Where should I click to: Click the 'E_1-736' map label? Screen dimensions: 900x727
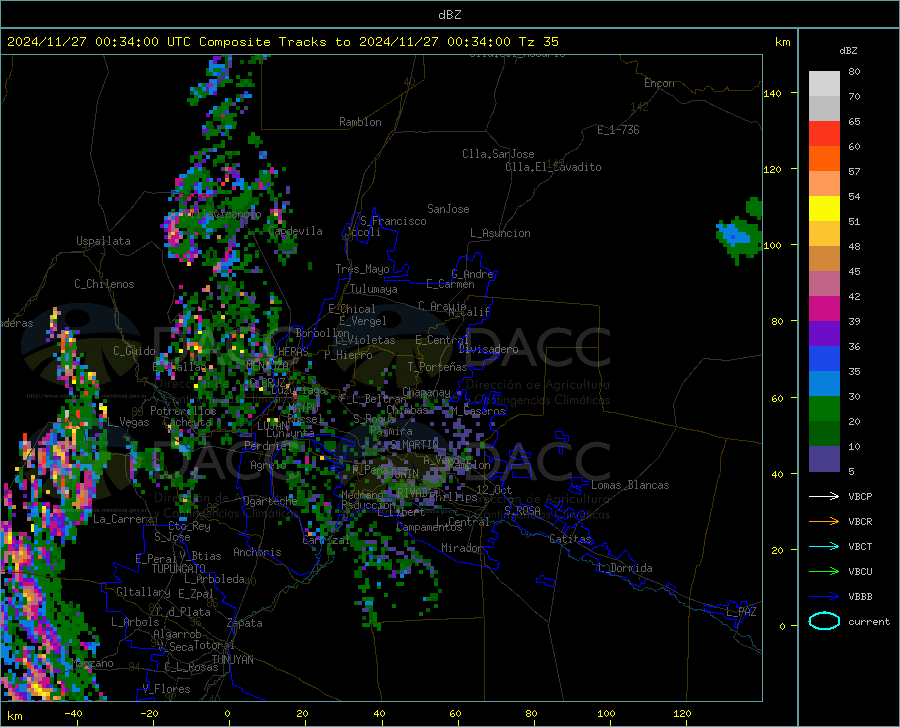(618, 130)
